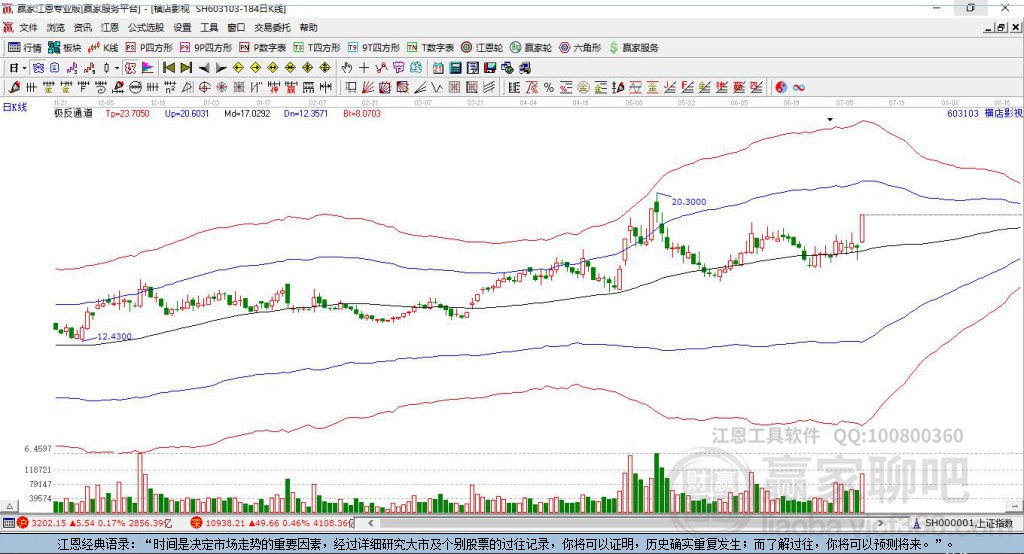Viewport: 1024px width, 554px height.
Task: Open the 9T四方形 tool
Action: [374, 48]
